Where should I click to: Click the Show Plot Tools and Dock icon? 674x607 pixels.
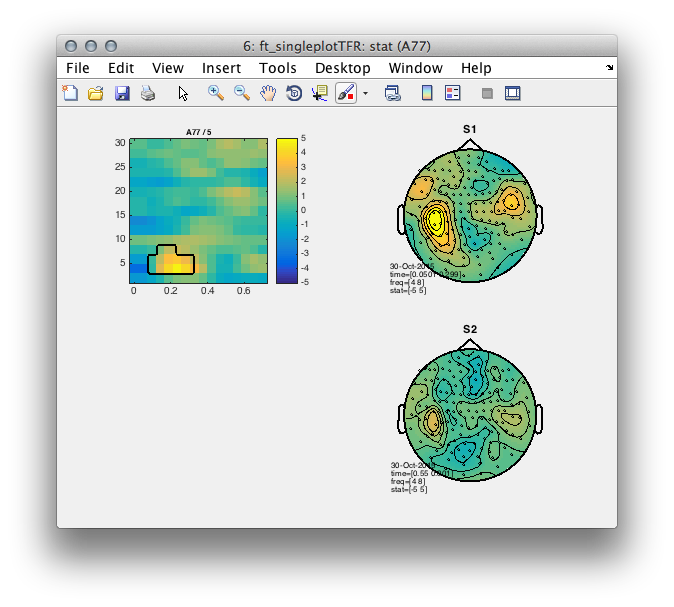click(x=512, y=93)
